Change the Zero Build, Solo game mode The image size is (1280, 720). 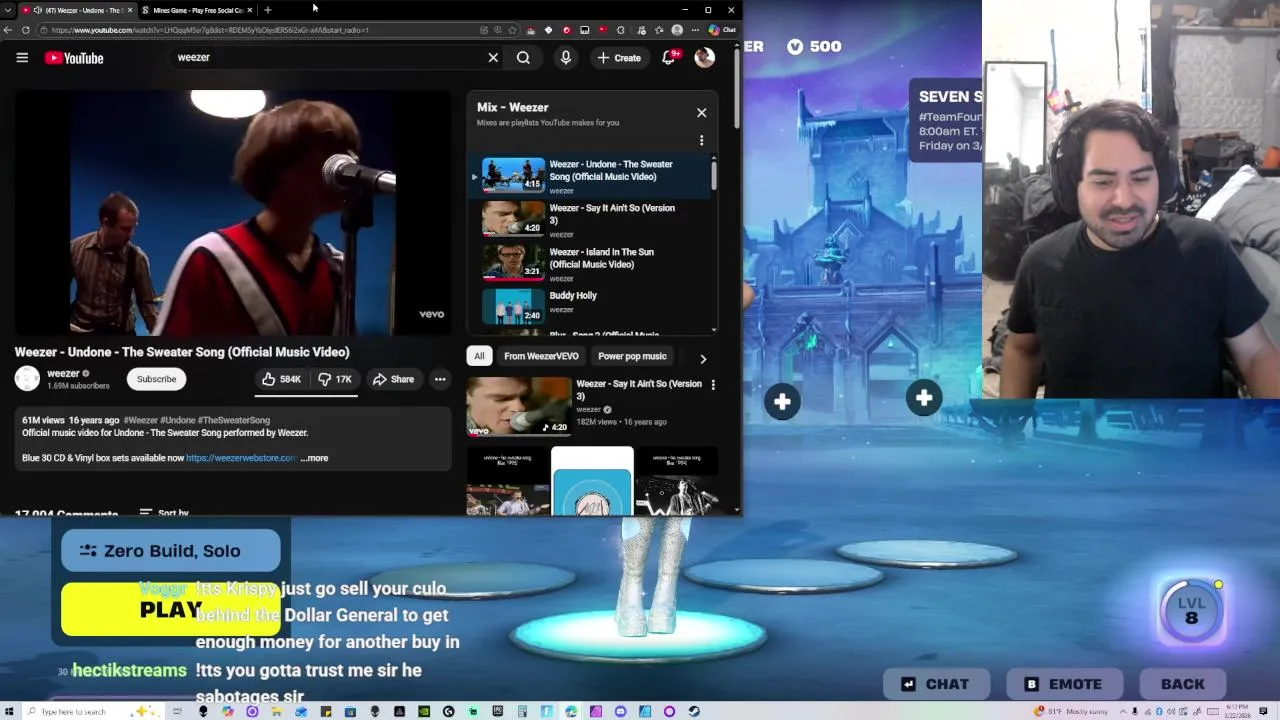(x=171, y=551)
